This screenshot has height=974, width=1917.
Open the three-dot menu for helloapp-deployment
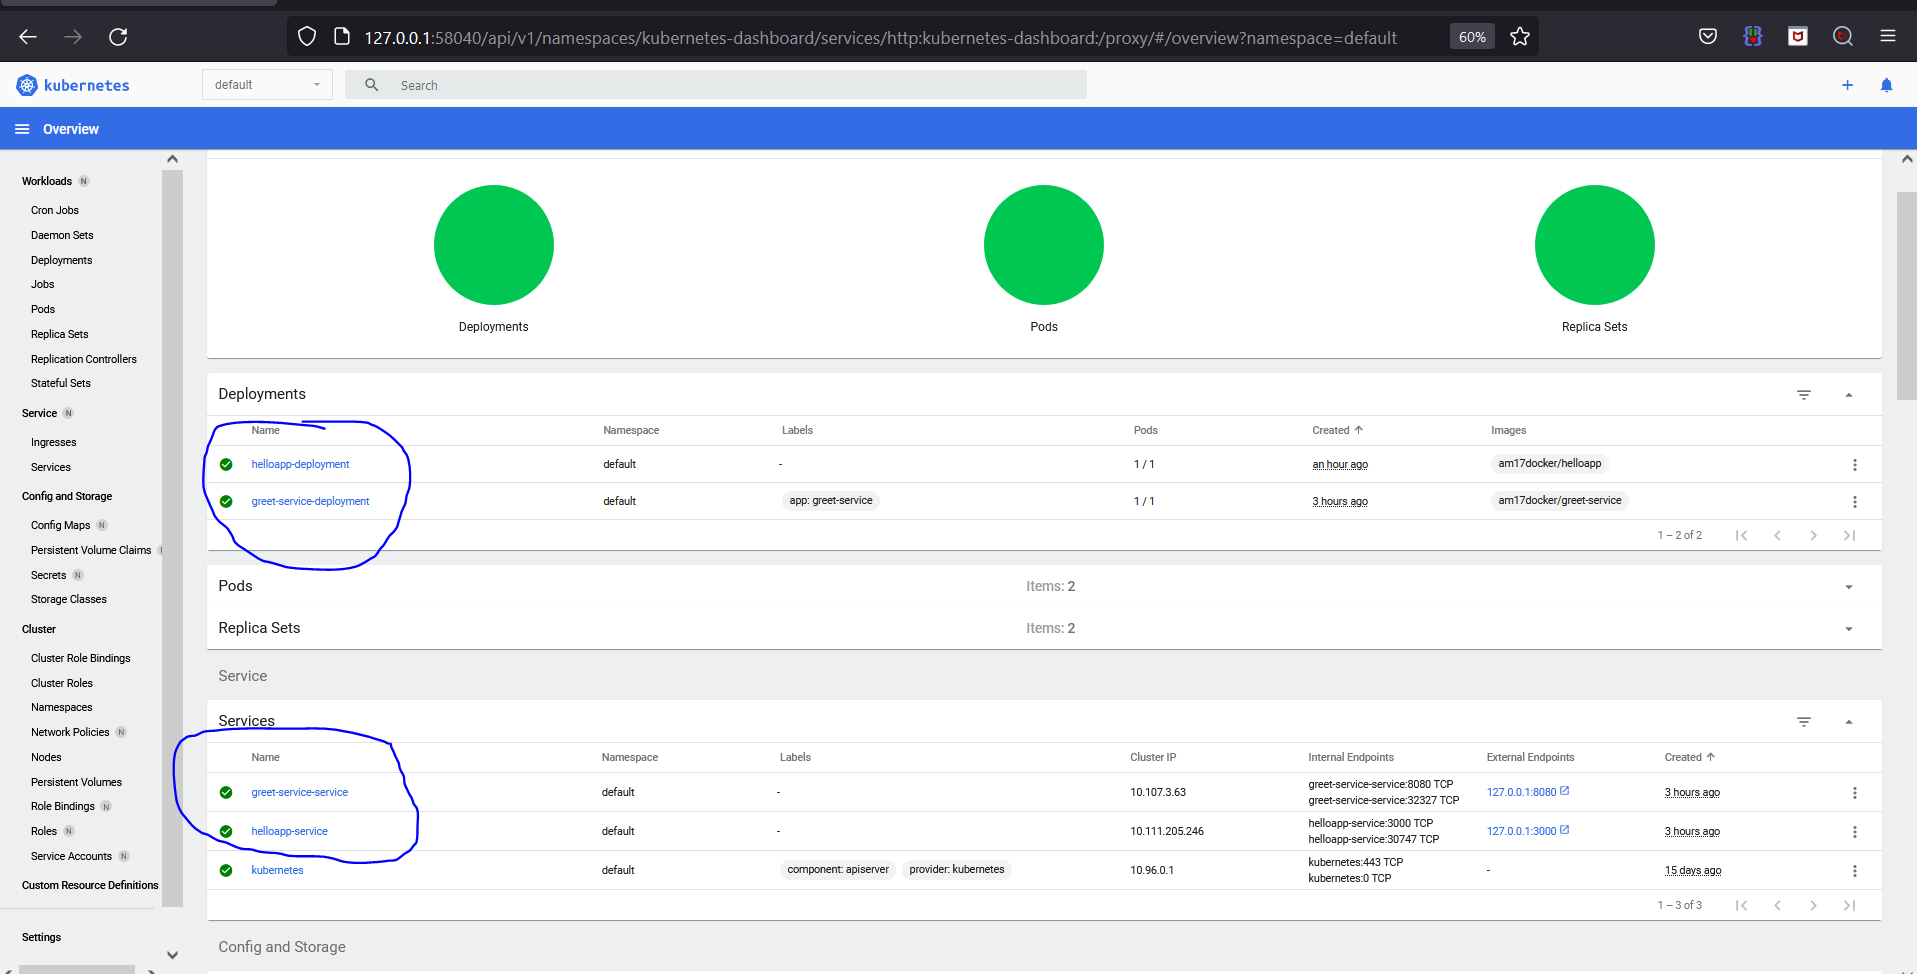pos(1855,464)
